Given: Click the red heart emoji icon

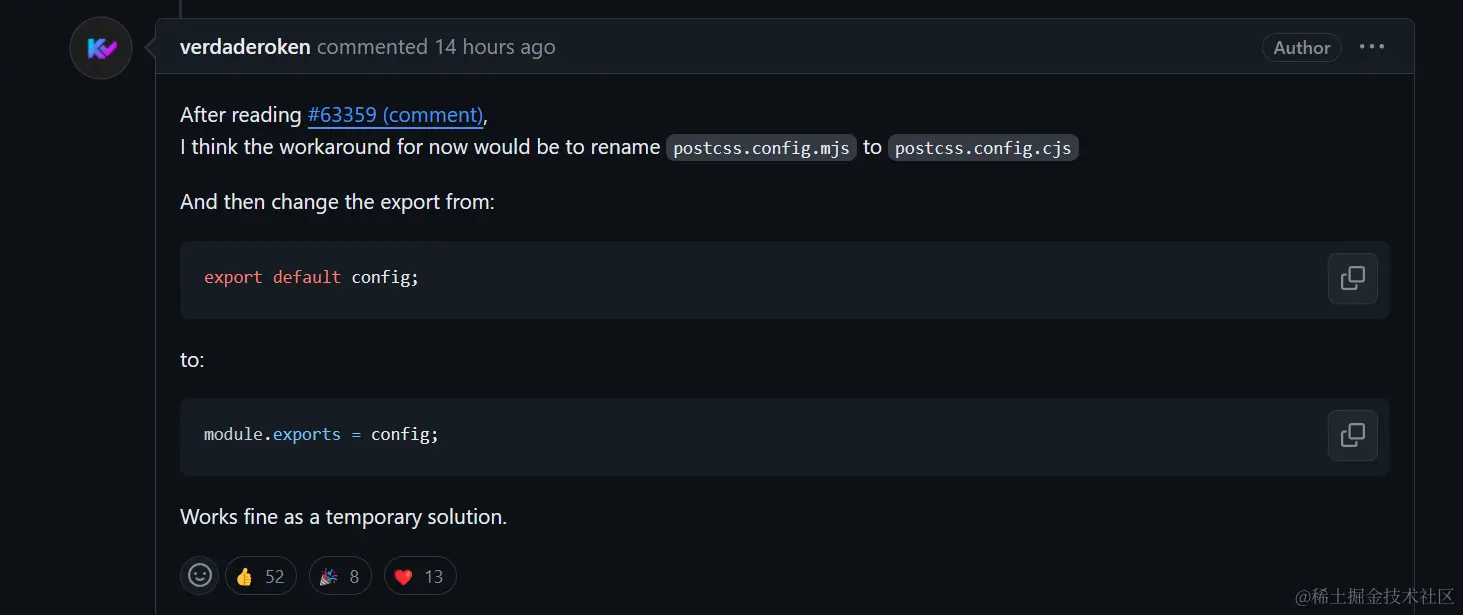Looking at the screenshot, I should (403, 577).
